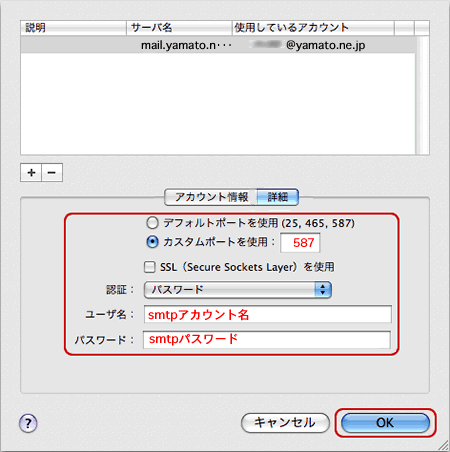
Task: Click the 説明 column header
Action: click(73, 28)
